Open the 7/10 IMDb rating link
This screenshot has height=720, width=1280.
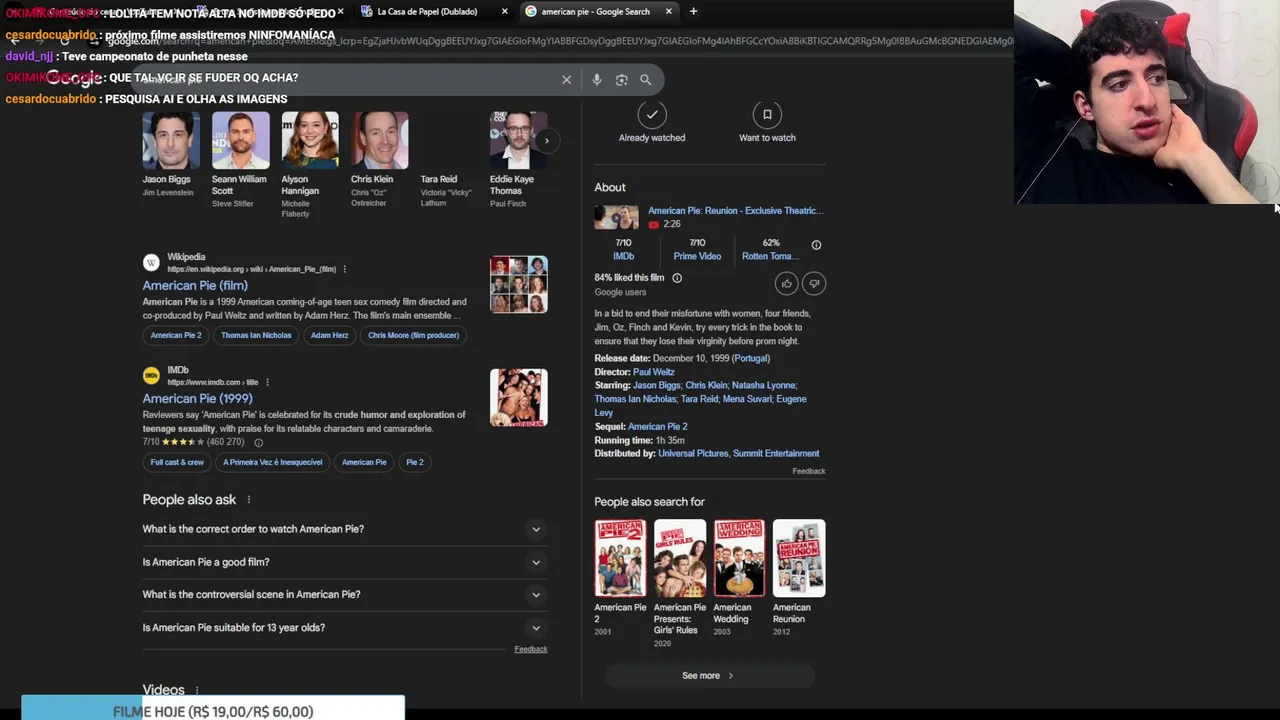pyautogui.click(x=623, y=250)
